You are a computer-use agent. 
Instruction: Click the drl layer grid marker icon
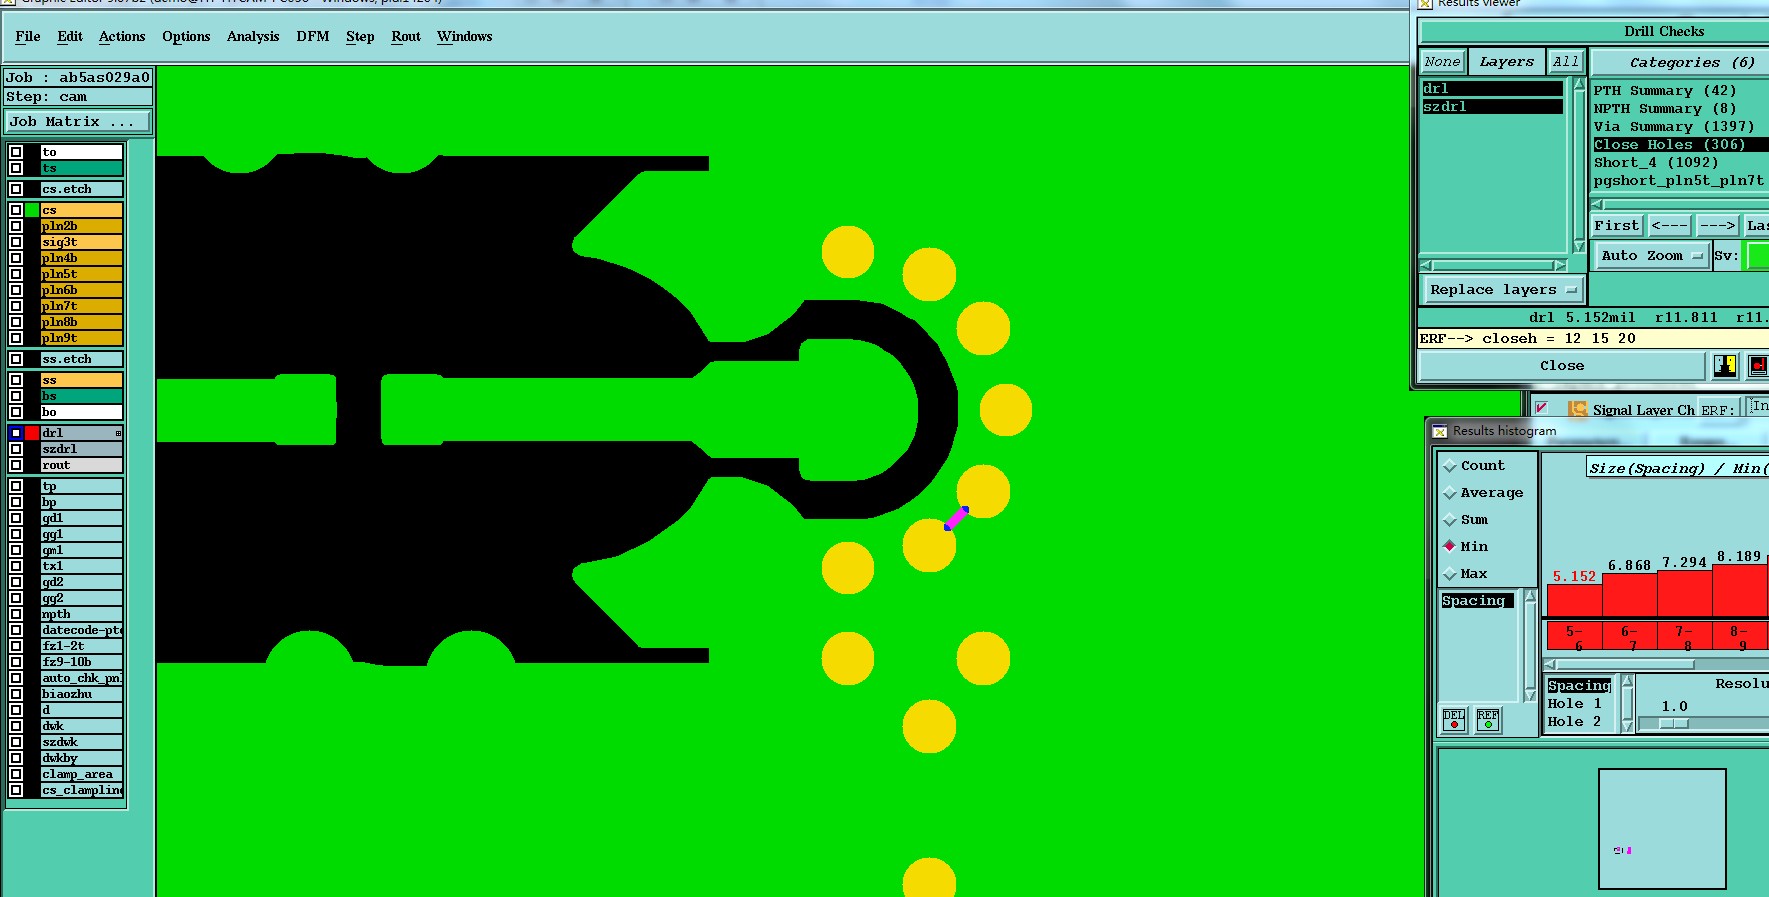(x=118, y=433)
